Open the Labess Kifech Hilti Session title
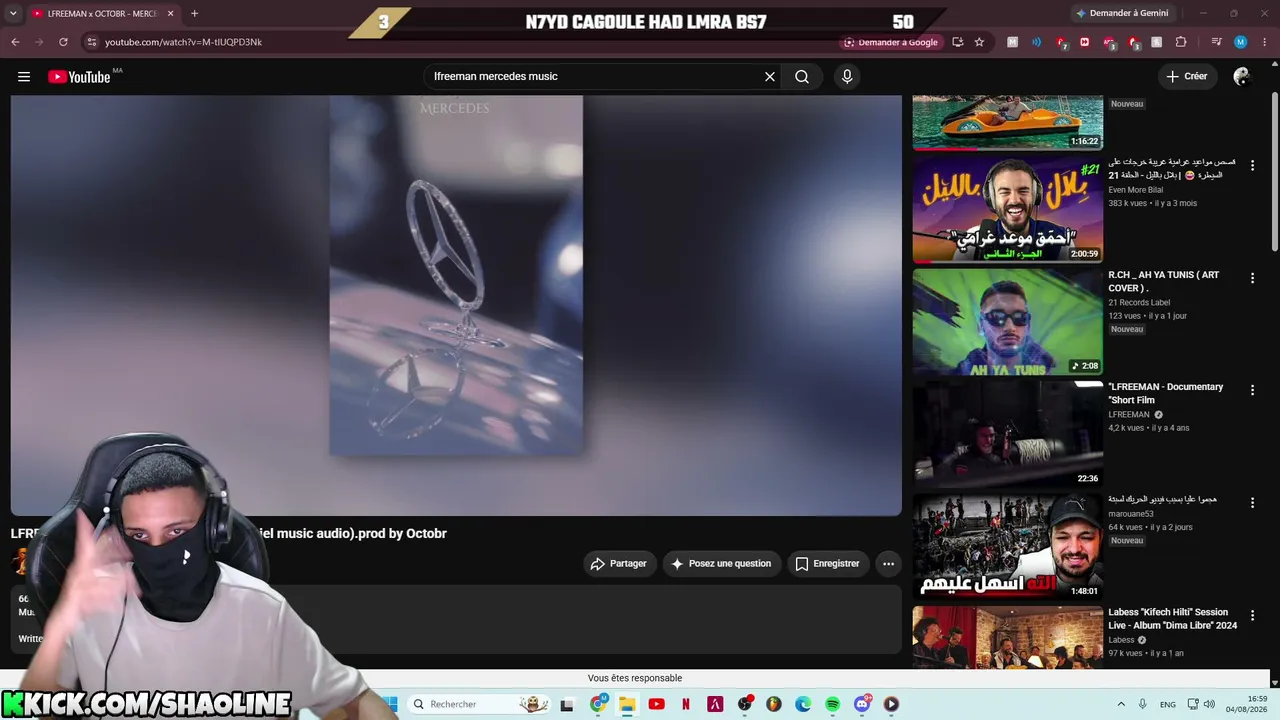1280x720 pixels. coord(1172,619)
